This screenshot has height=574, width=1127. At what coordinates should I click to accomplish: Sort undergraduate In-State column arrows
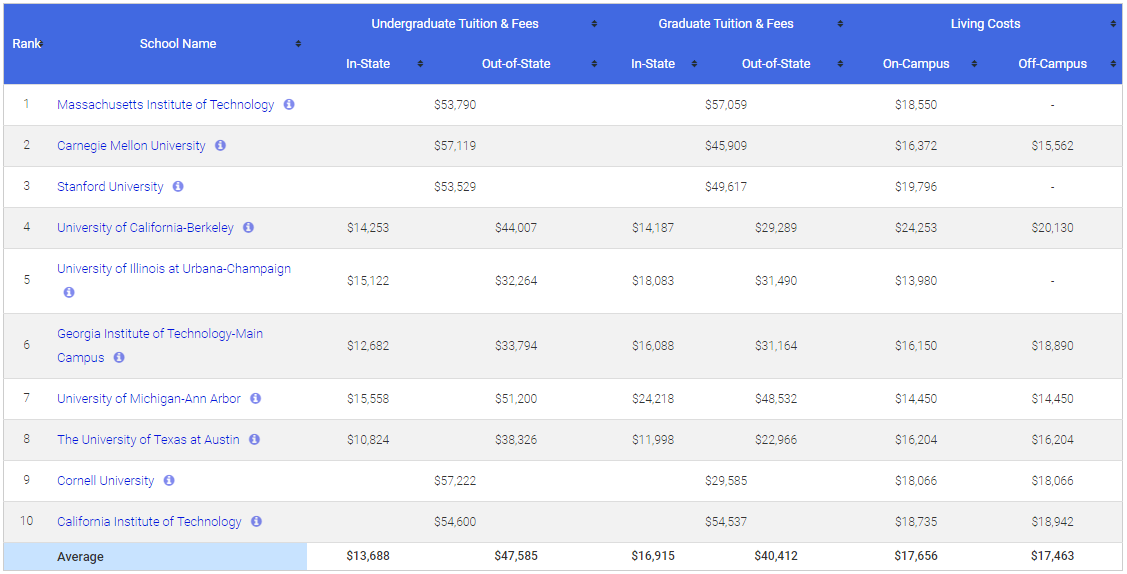pyautogui.click(x=420, y=64)
